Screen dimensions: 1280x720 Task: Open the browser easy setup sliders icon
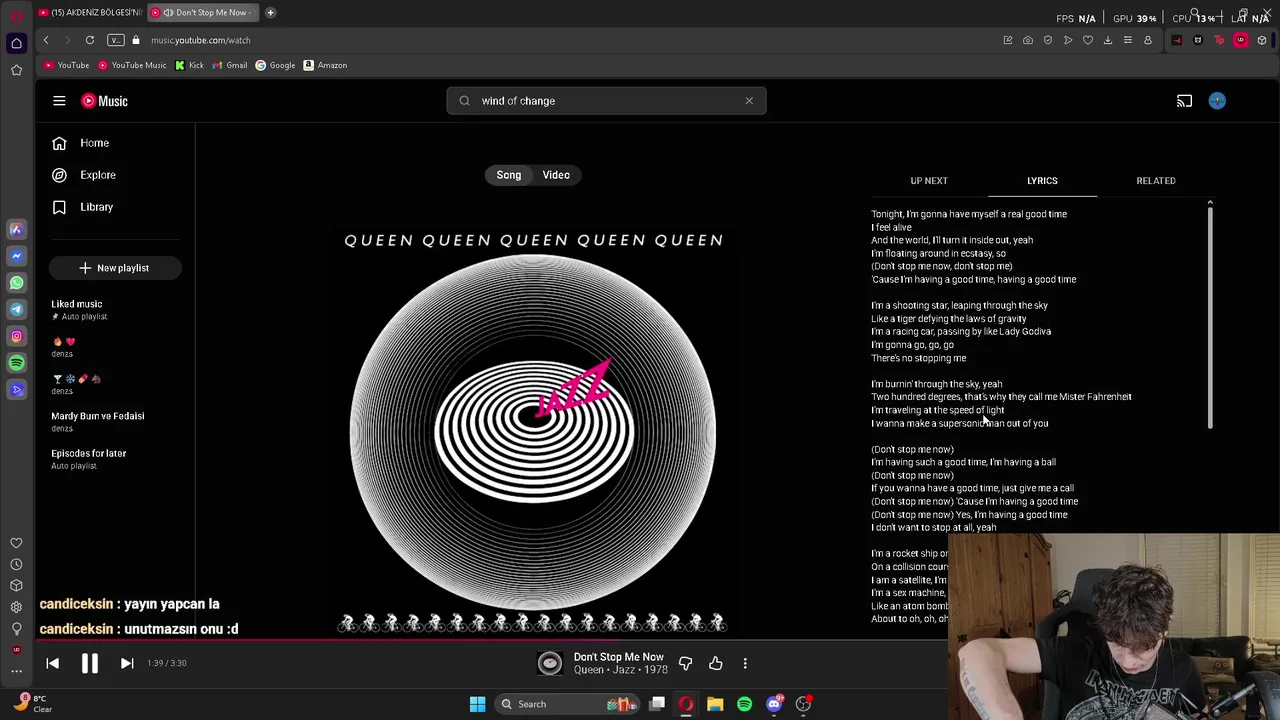click(x=1128, y=40)
